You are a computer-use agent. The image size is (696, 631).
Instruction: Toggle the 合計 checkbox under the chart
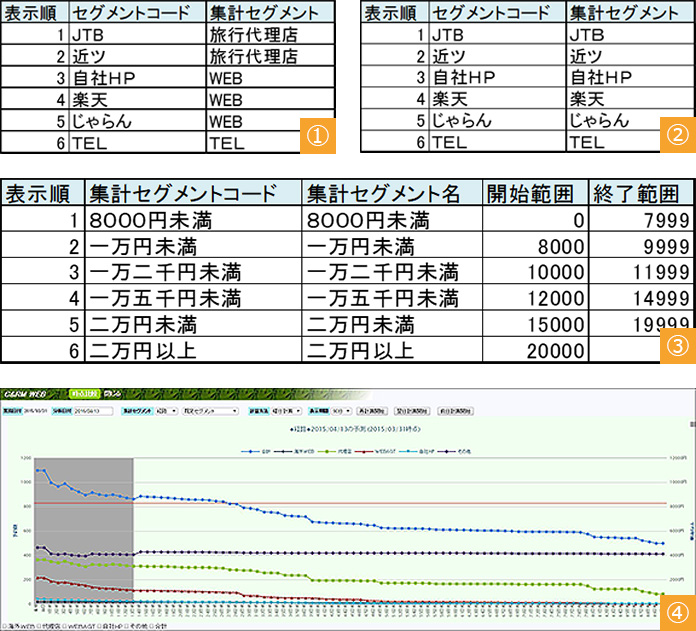click(151, 626)
